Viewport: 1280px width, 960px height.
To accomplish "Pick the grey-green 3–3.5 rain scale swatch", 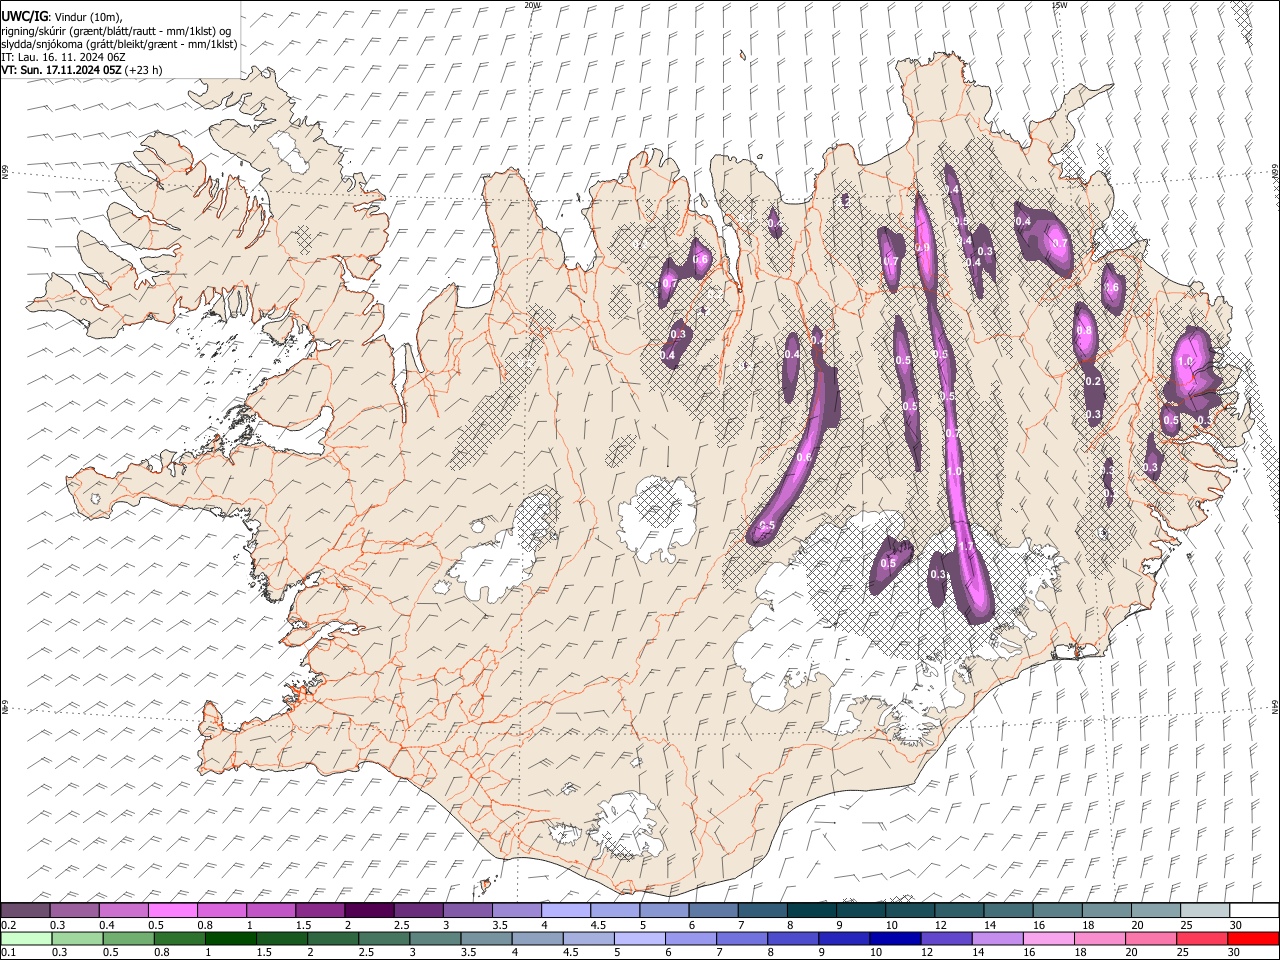I will pyautogui.click(x=435, y=938).
